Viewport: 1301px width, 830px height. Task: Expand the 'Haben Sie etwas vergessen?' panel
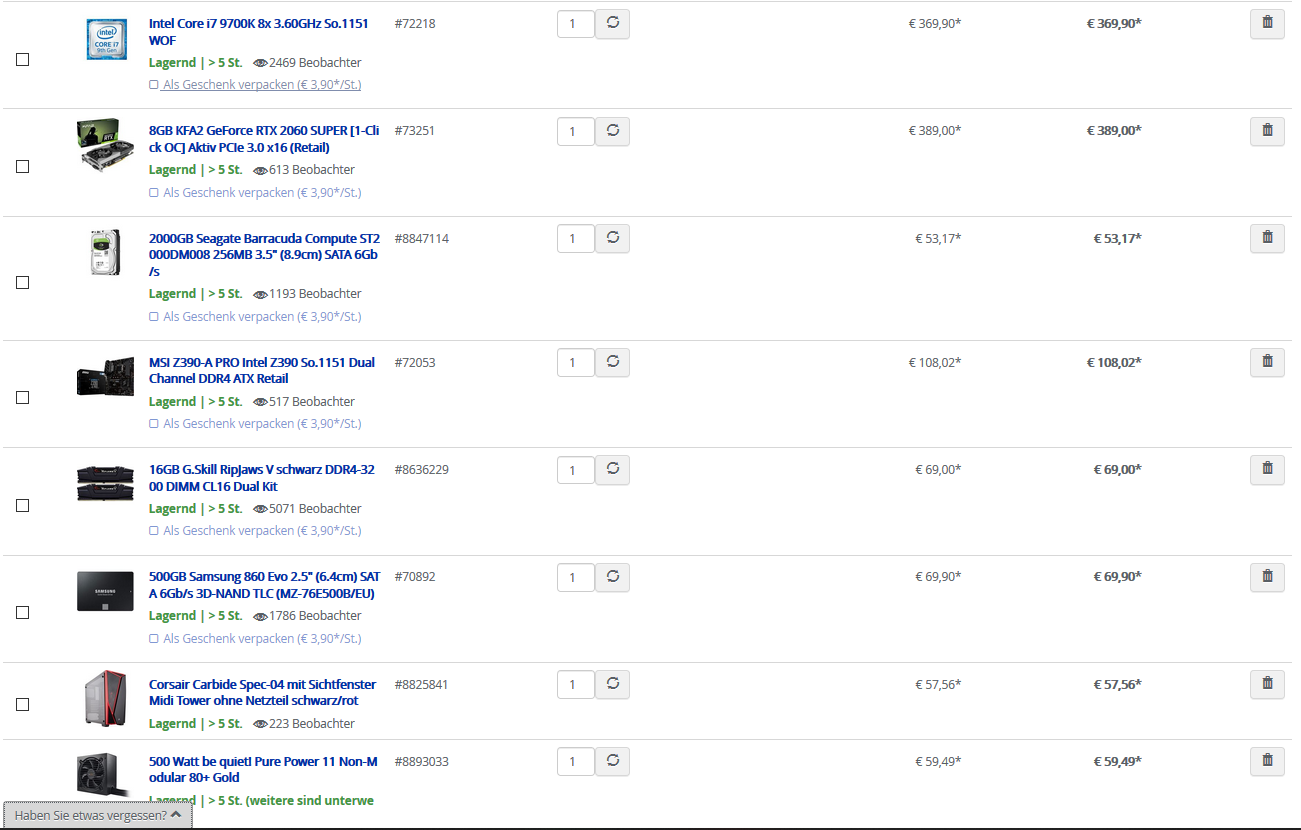click(x=98, y=815)
